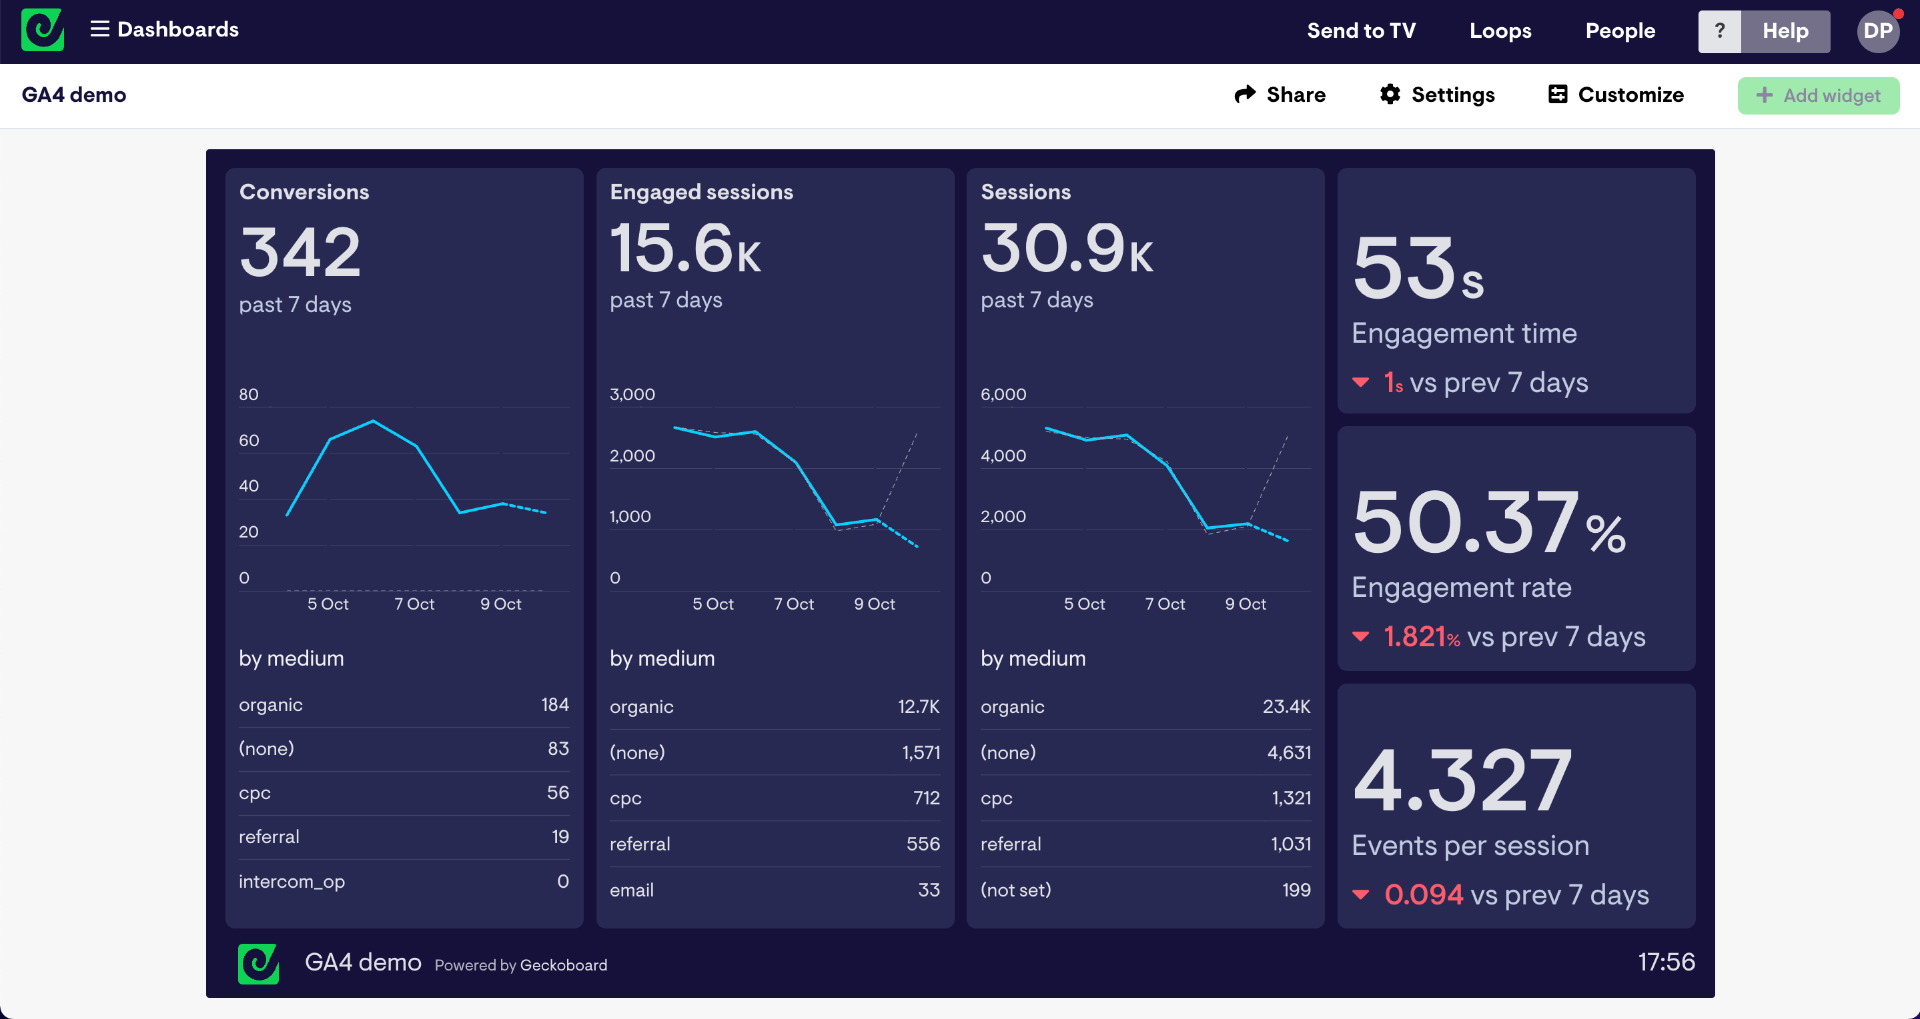
Task: Open the People page
Action: pos(1620,31)
